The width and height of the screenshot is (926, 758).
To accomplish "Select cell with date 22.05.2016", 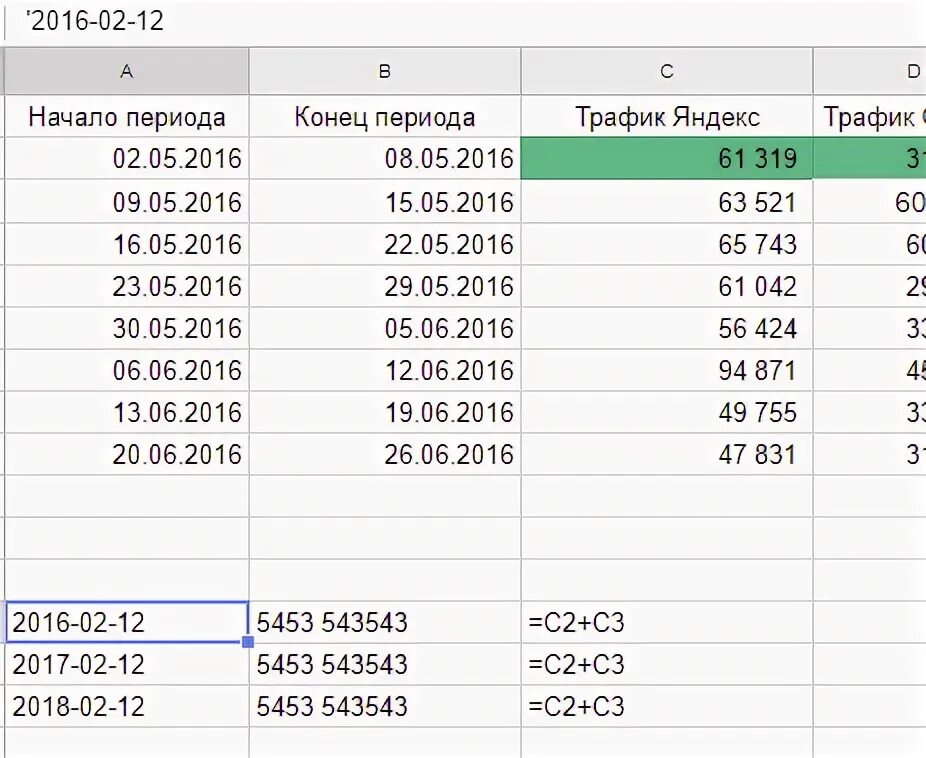I will tap(384, 244).
